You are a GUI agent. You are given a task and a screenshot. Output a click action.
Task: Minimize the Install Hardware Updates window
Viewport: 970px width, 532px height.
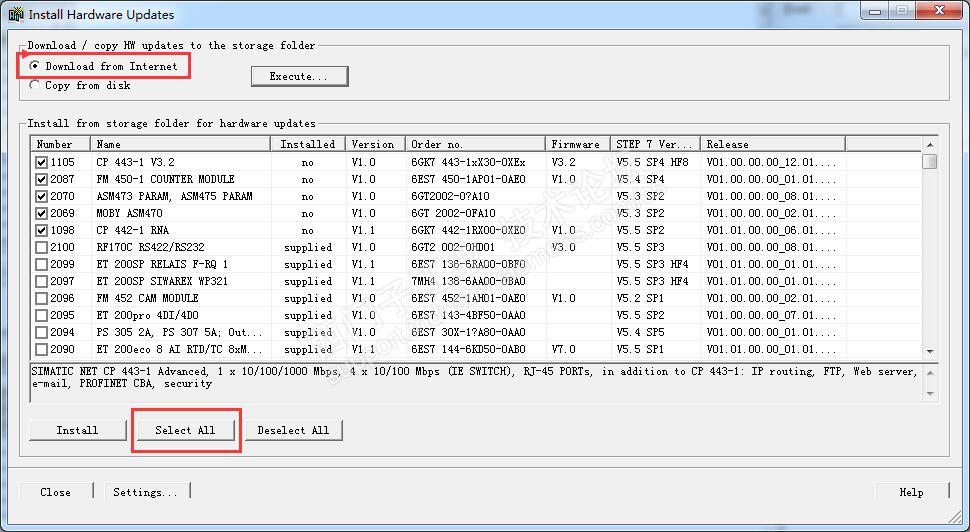click(x=875, y=11)
